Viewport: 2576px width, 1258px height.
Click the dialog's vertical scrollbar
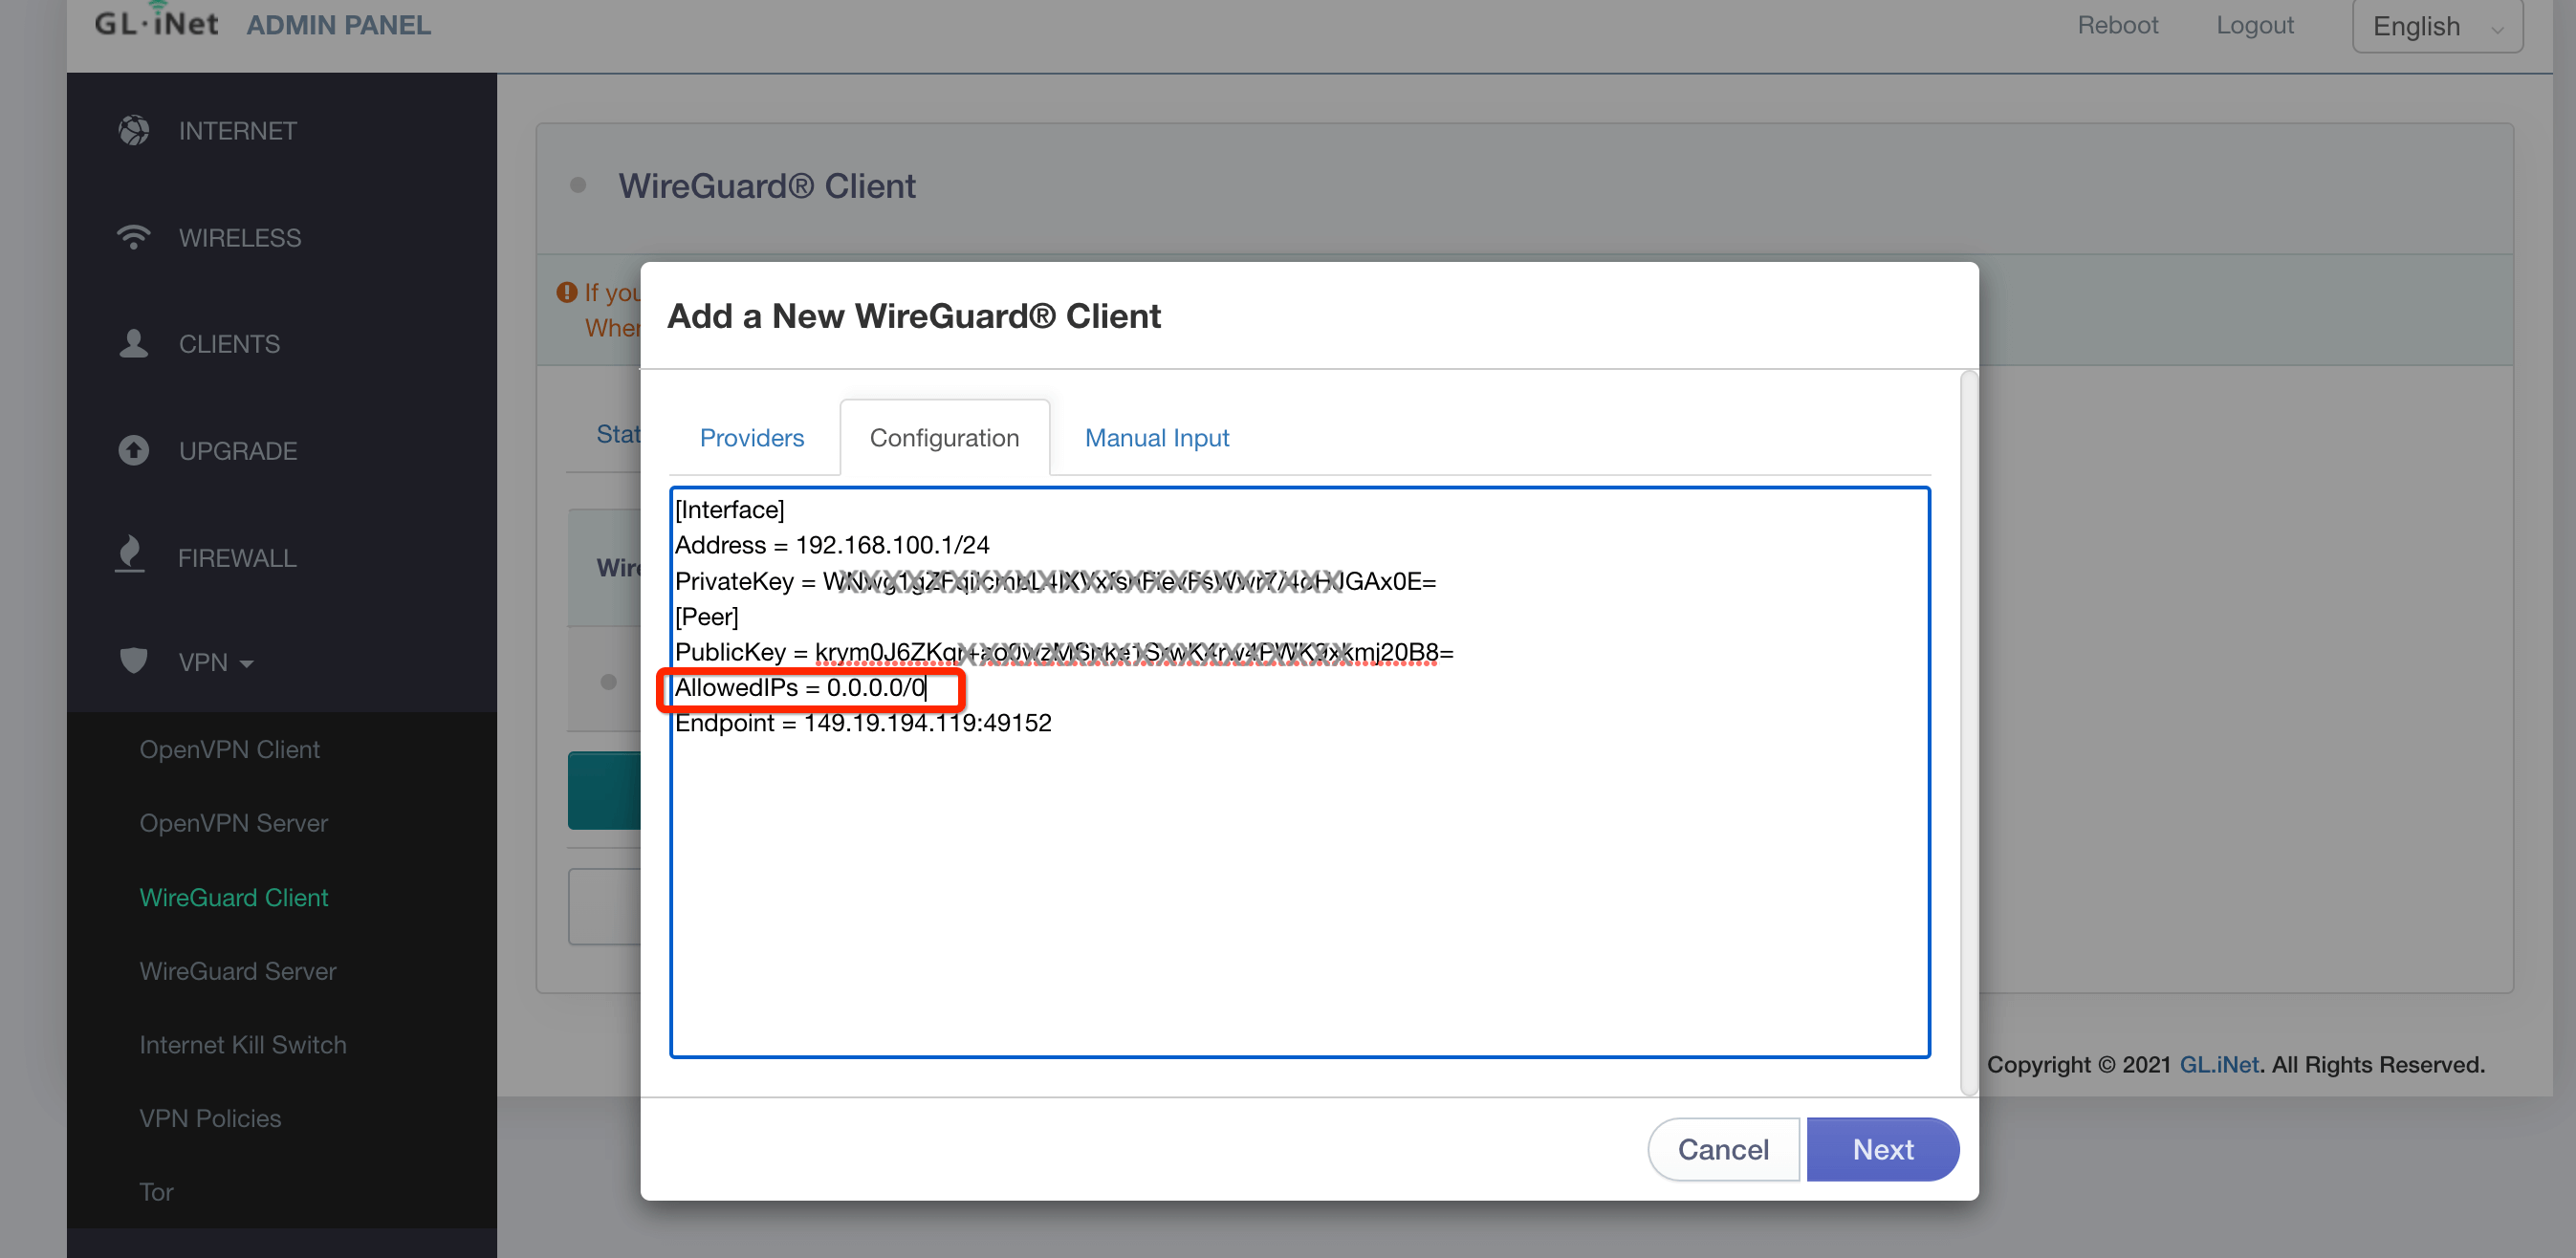[1968, 733]
